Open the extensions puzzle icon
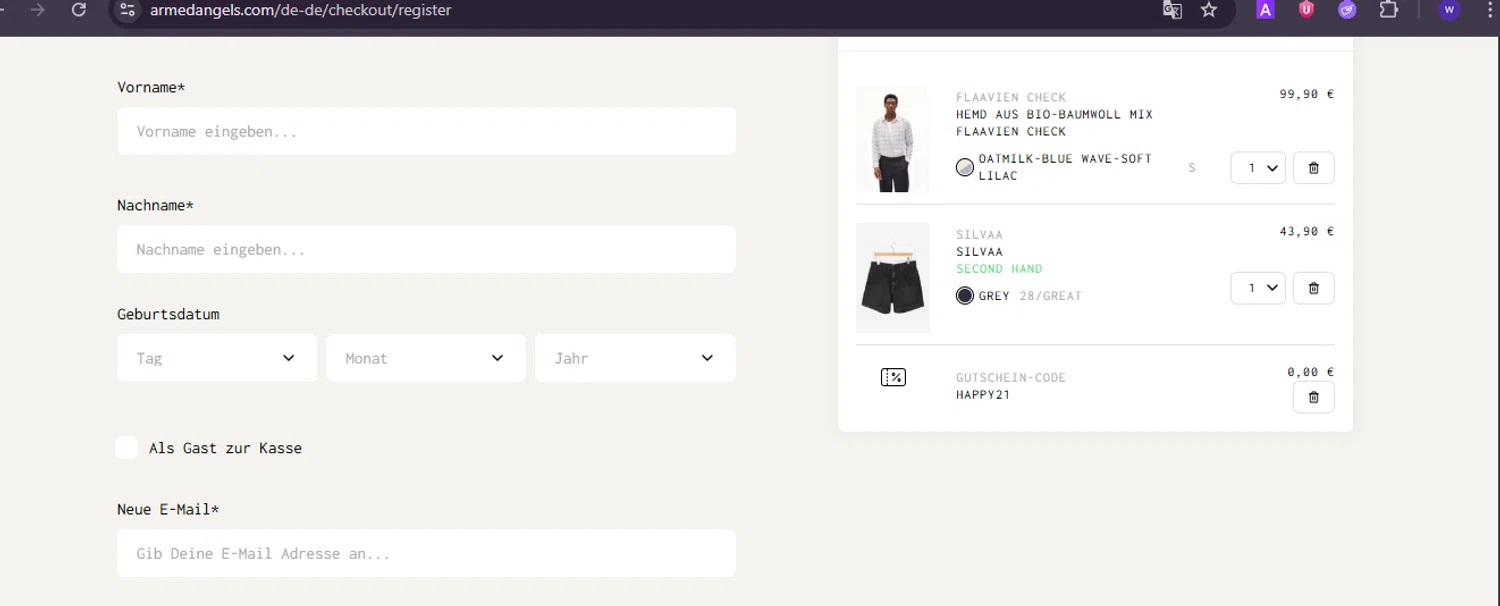This screenshot has width=1500, height=606. point(1388,10)
